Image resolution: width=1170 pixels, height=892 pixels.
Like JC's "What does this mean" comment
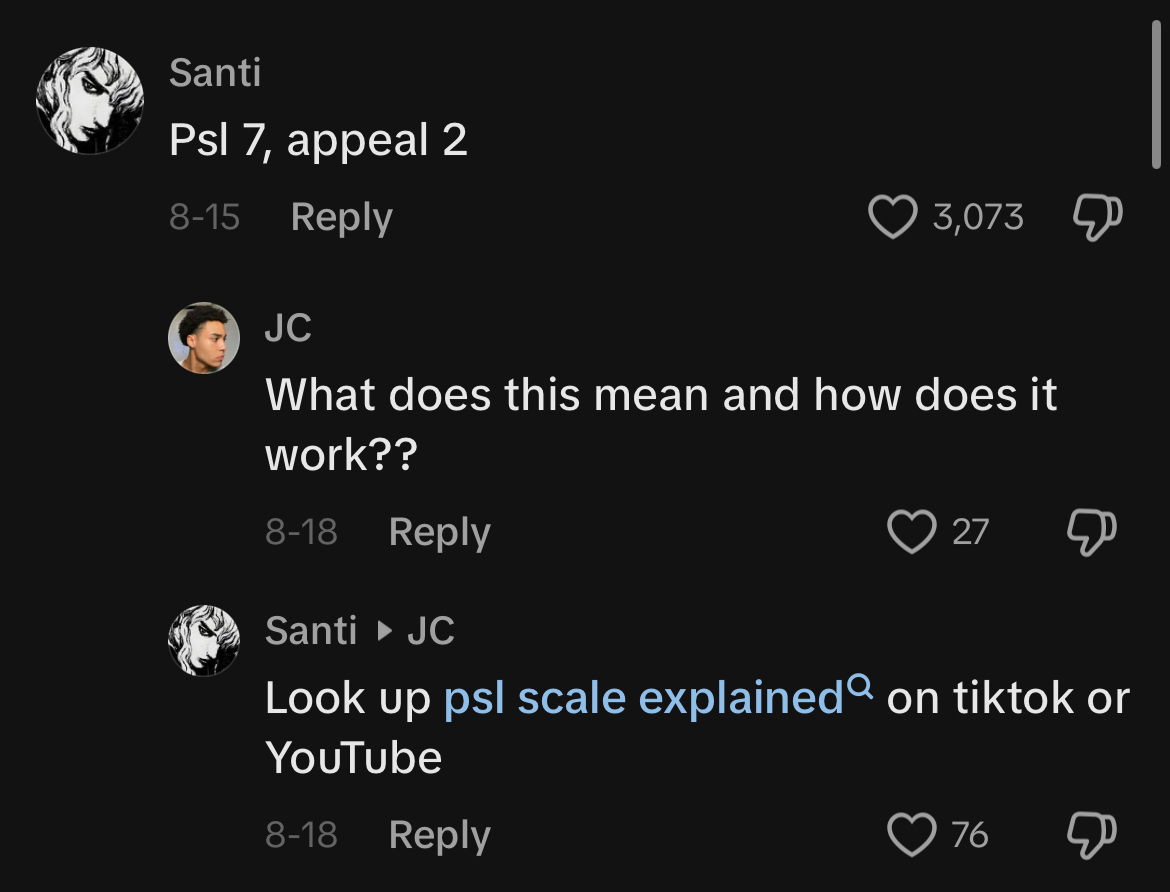pyautogui.click(x=911, y=531)
